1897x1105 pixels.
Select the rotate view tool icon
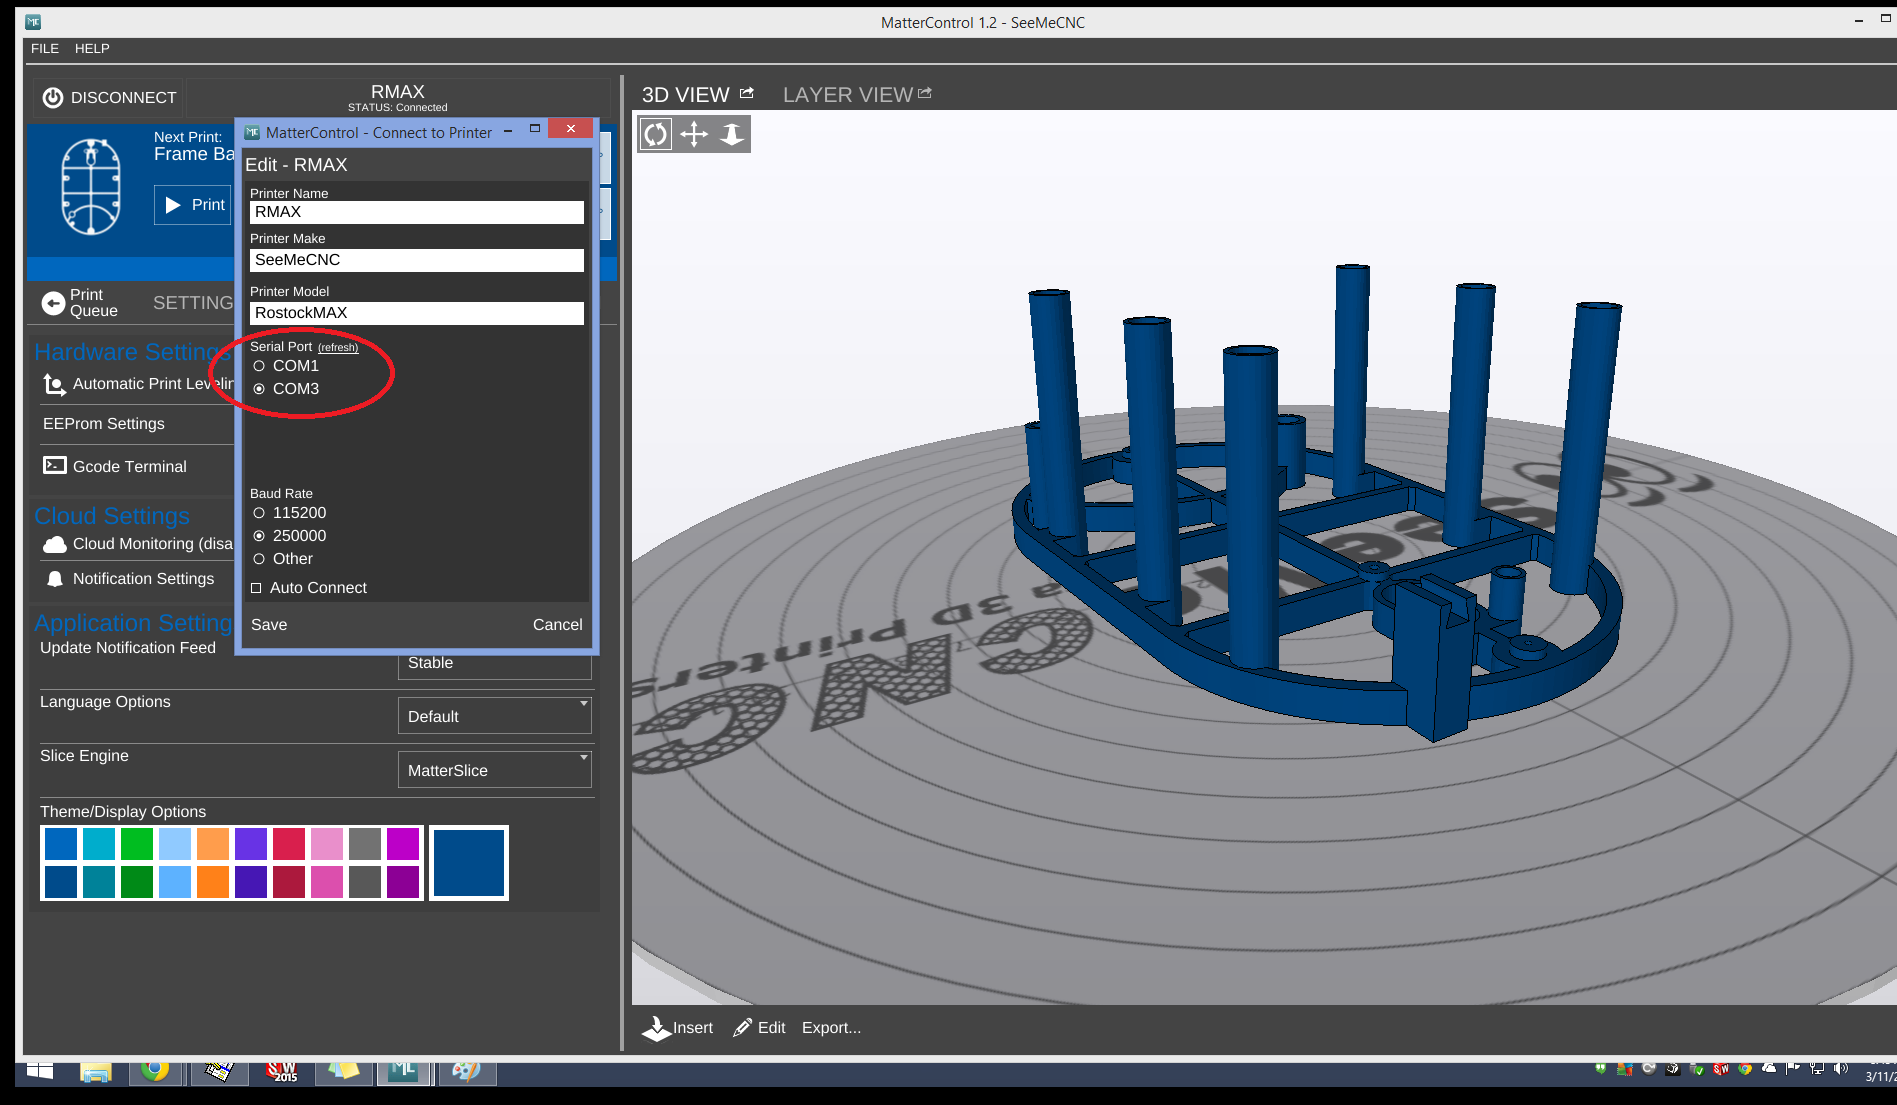[x=656, y=134]
